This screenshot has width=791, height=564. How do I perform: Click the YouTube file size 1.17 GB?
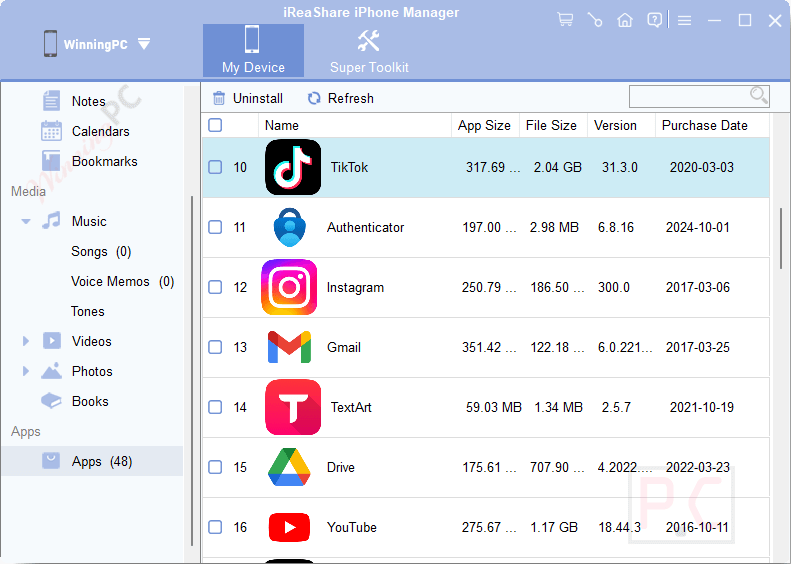554,527
